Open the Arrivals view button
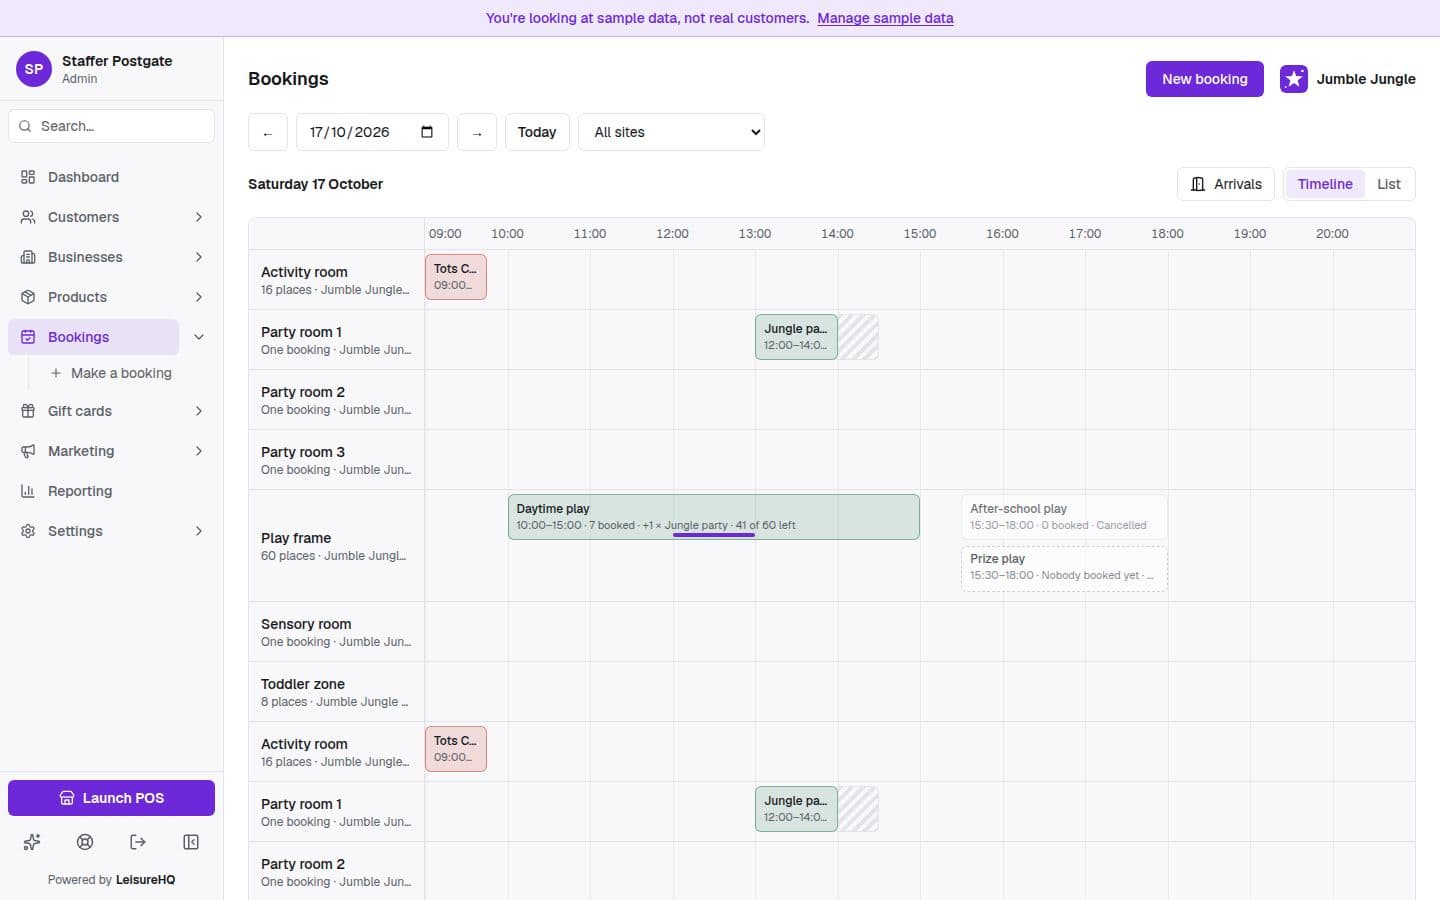 point(1226,184)
